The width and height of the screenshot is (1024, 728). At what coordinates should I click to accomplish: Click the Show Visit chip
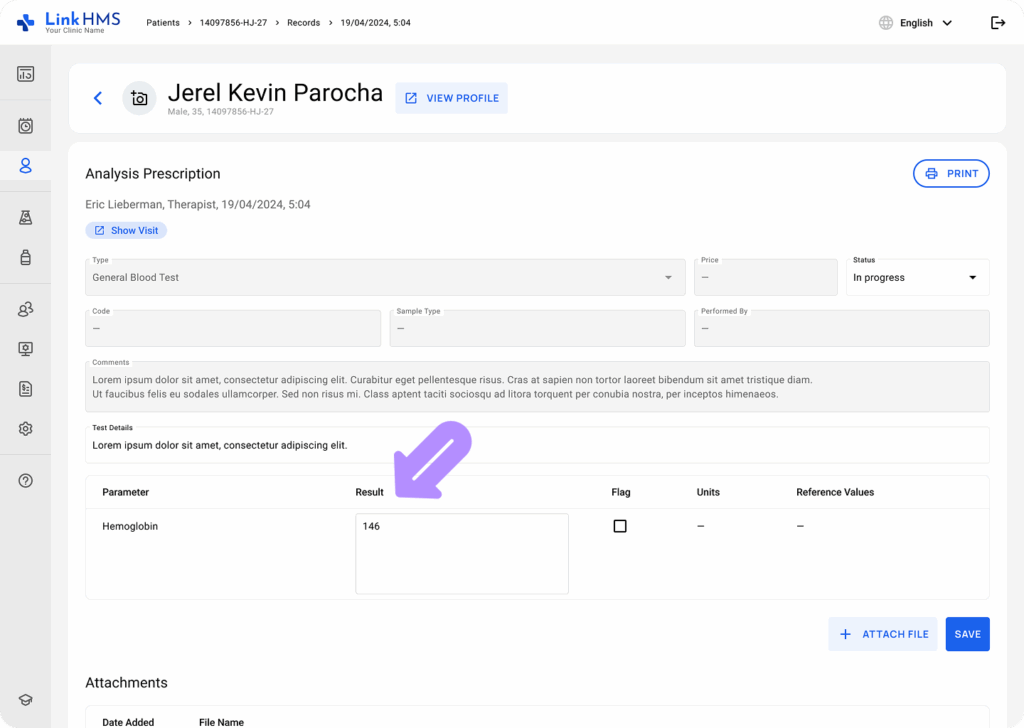click(126, 230)
